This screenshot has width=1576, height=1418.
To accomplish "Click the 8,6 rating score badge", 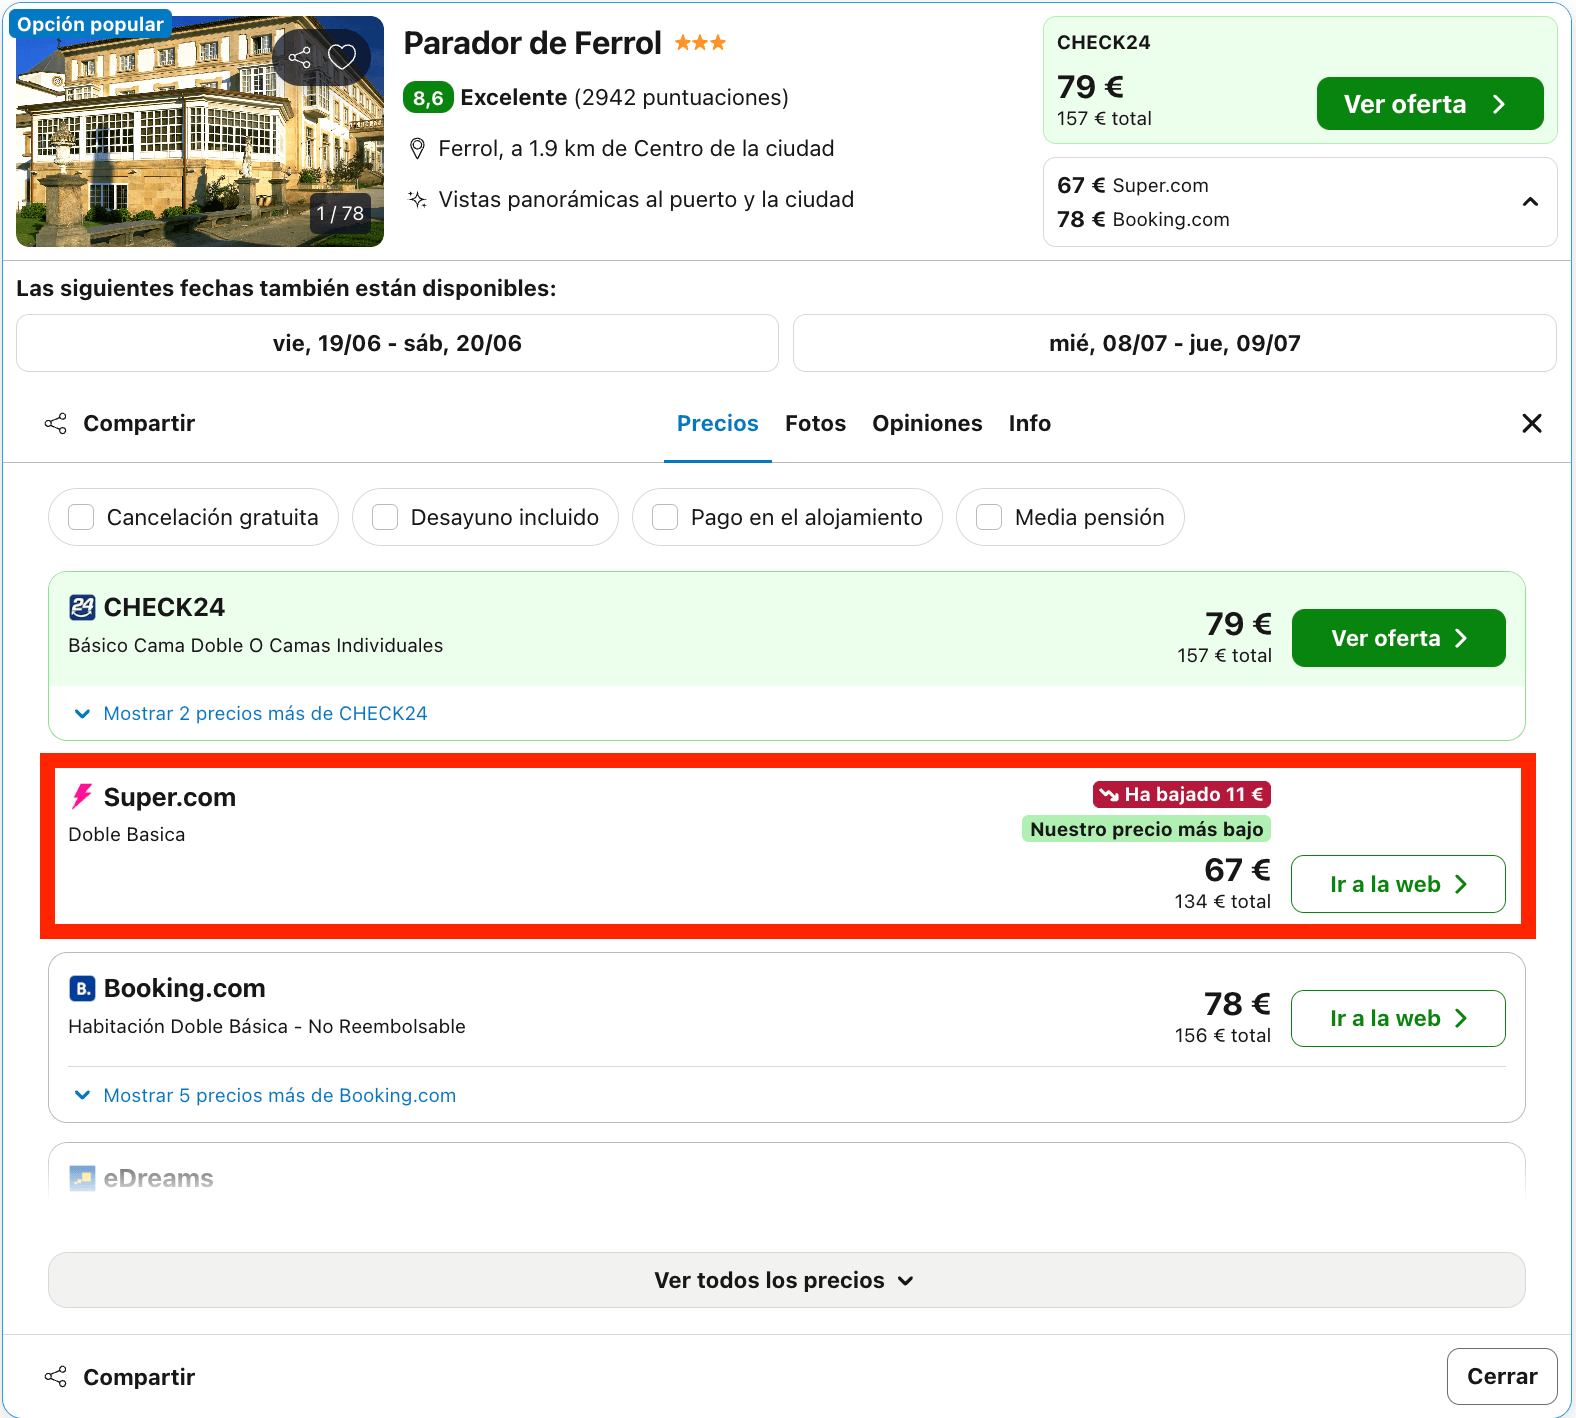I will tap(428, 98).
